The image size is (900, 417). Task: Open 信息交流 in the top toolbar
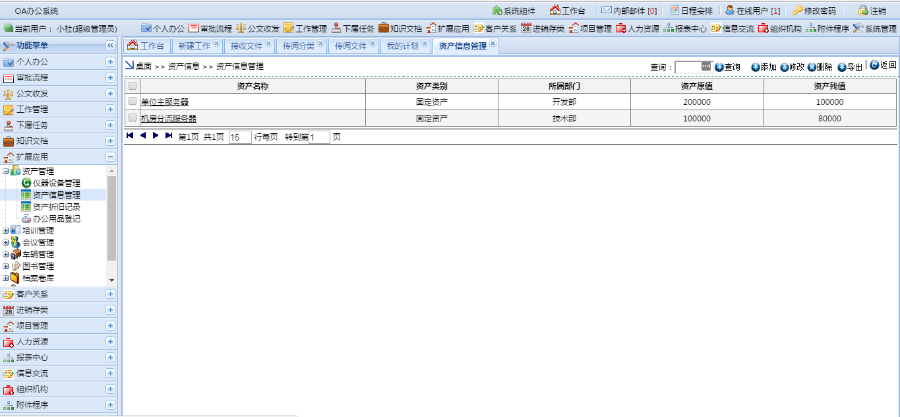pyautogui.click(x=732, y=28)
